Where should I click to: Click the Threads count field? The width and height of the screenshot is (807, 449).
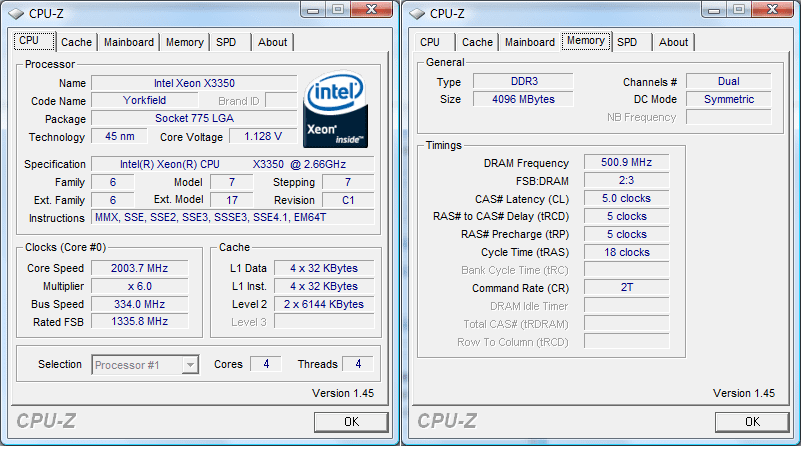358,364
